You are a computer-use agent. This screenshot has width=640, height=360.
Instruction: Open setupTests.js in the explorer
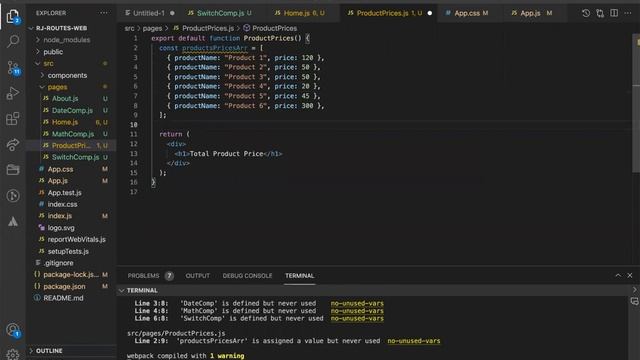click(71, 251)
